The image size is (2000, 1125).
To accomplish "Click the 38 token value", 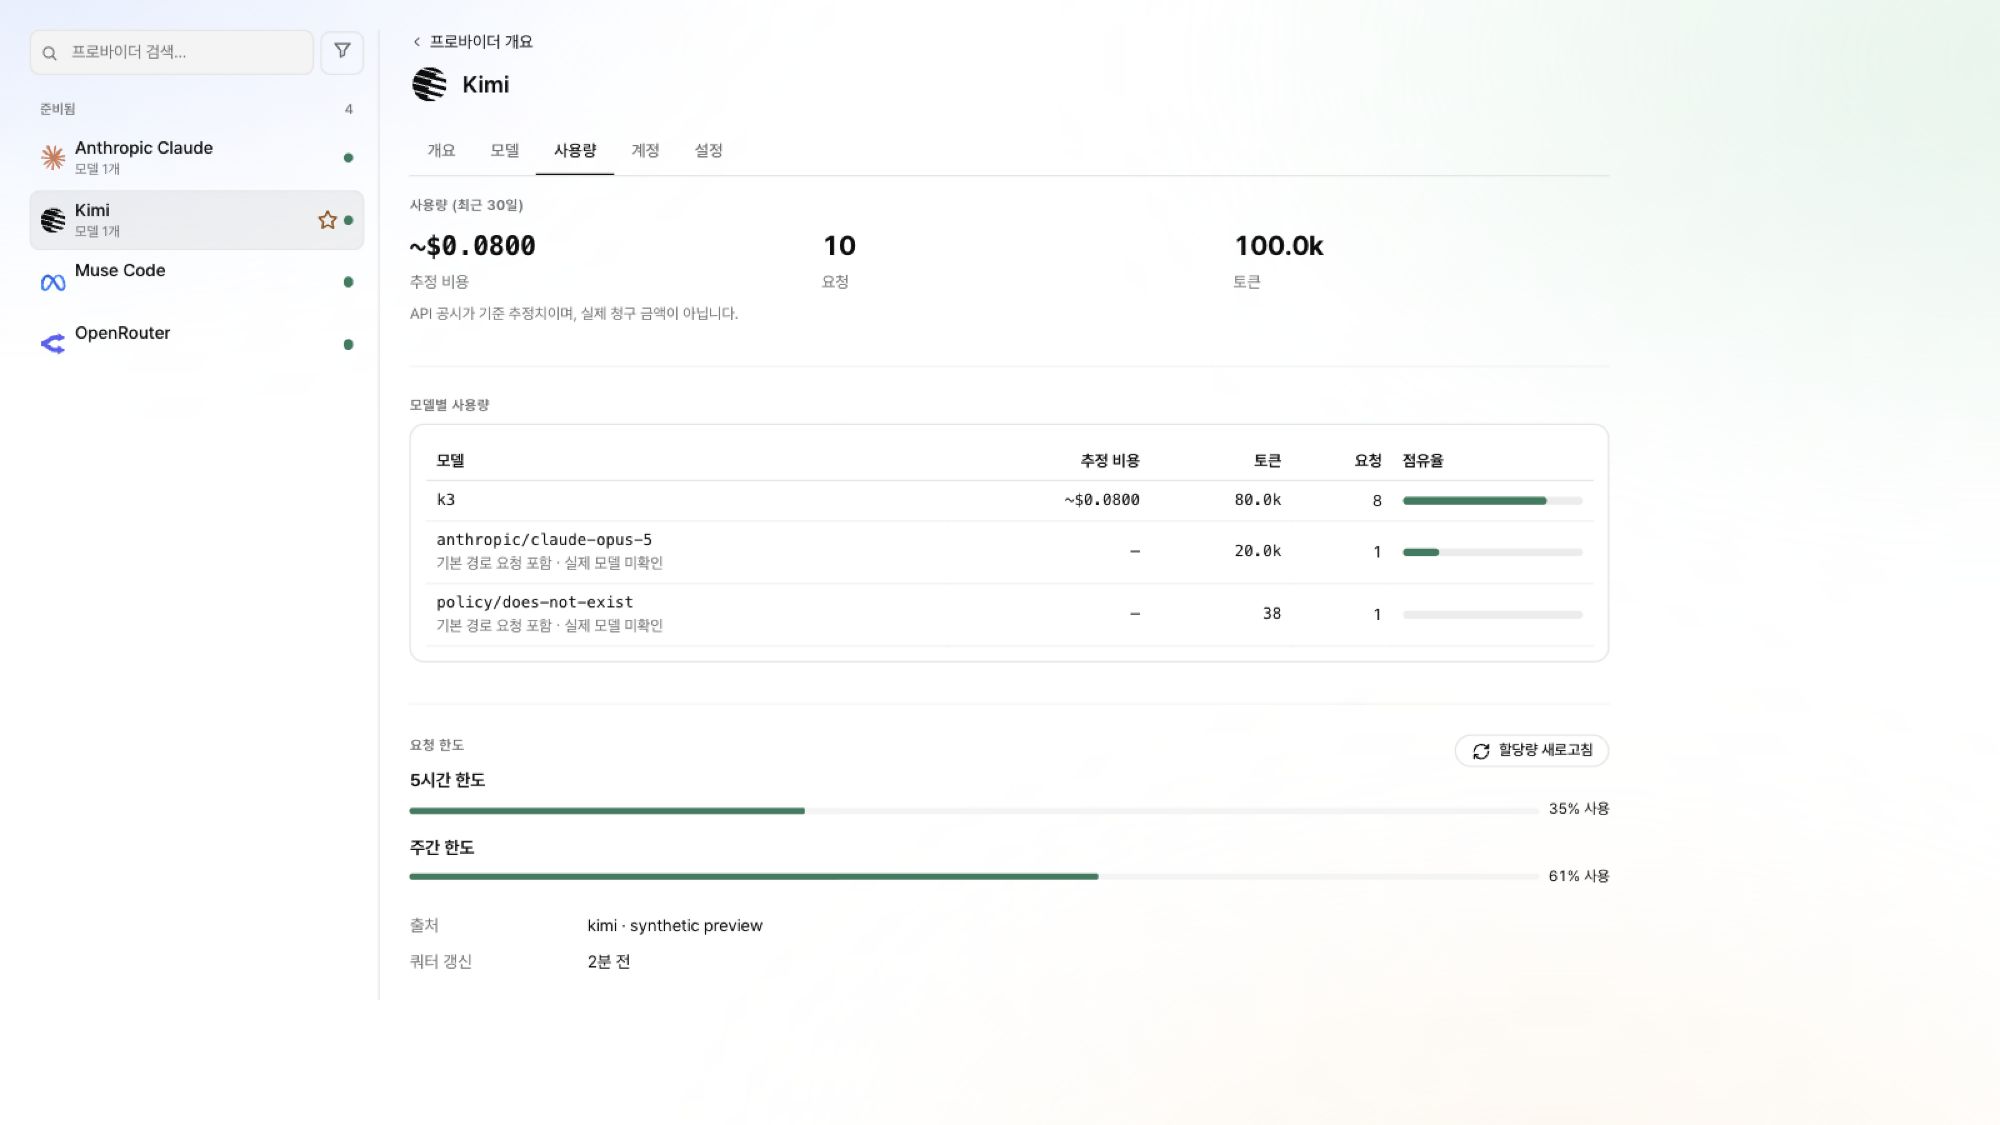I will (1271, 613).
